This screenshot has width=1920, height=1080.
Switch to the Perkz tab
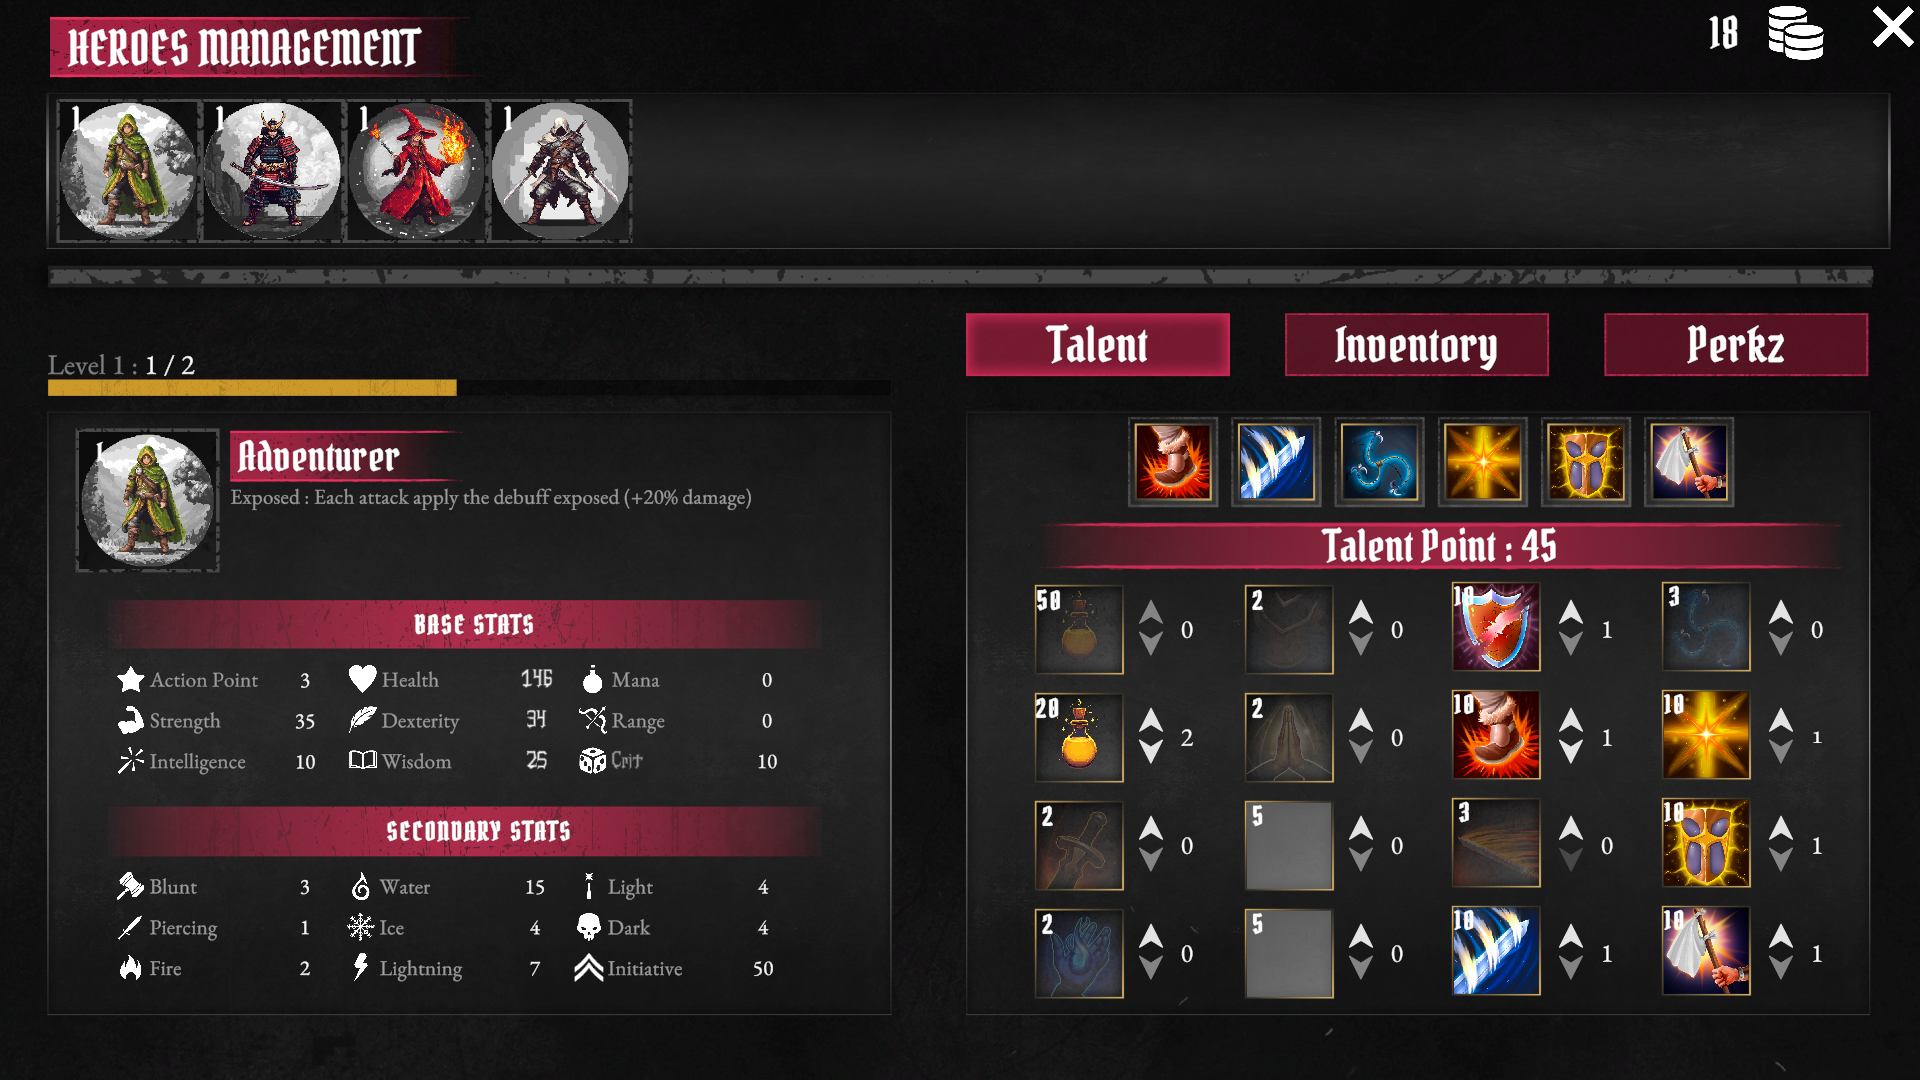pyautogui.click(x=1736, y=345)
